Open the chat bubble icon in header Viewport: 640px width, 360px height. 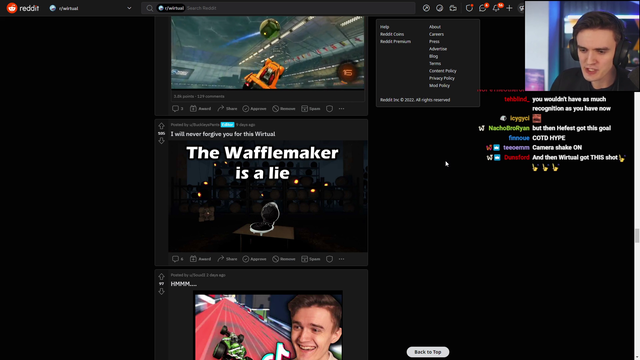pos(482,8)
